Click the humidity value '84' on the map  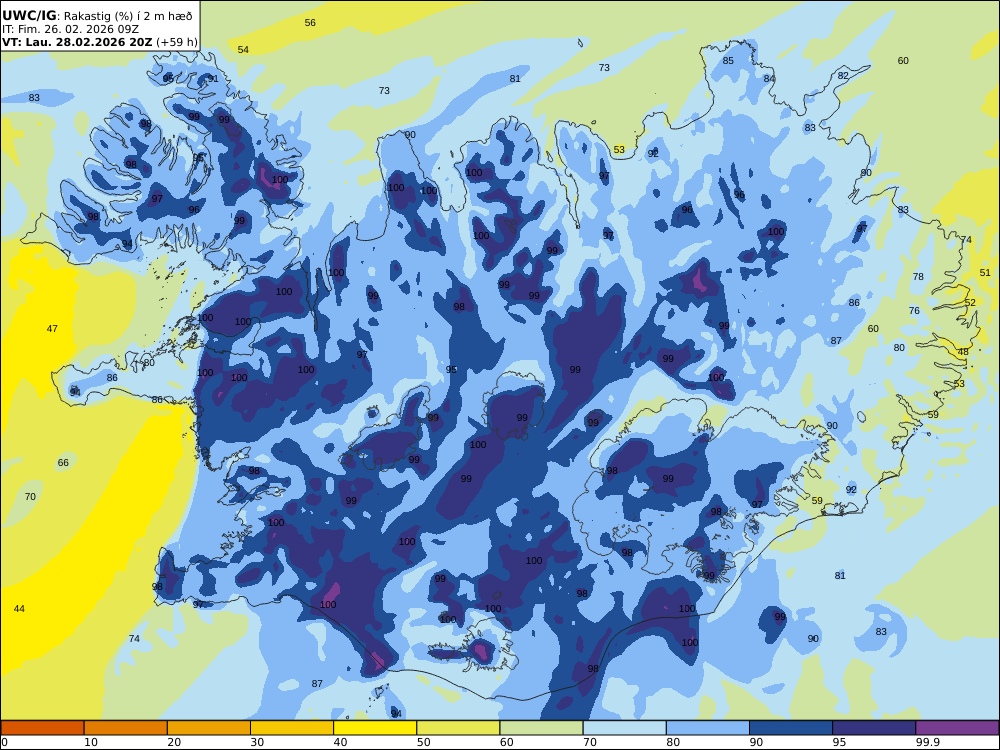tap(770, 79)
